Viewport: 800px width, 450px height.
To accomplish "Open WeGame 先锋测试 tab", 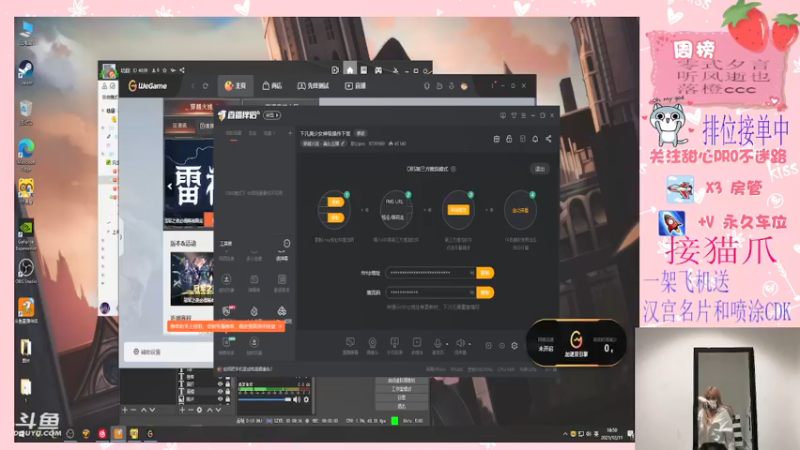I will (313, 86).
